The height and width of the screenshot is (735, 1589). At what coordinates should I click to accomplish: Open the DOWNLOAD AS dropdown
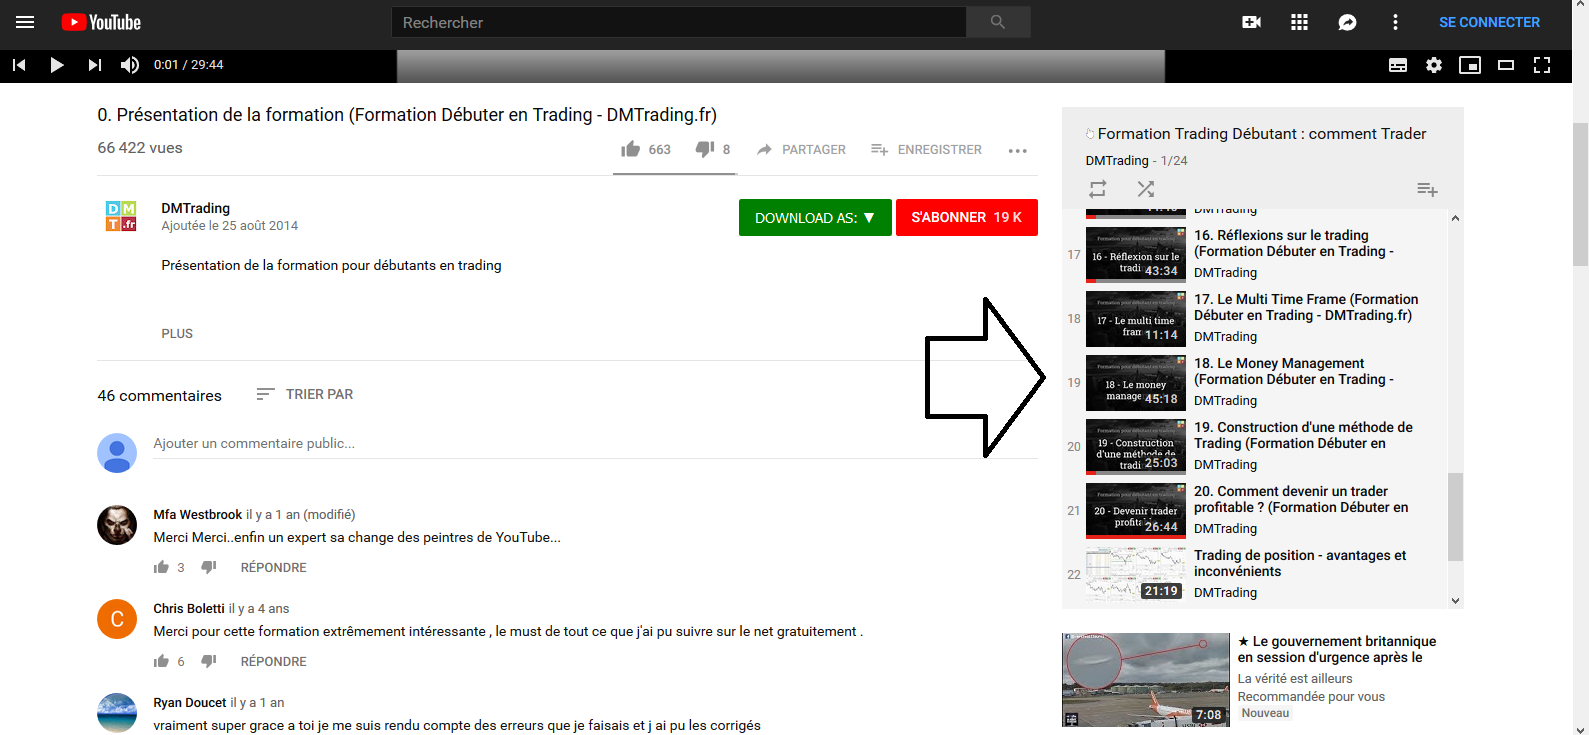point(815,218)
